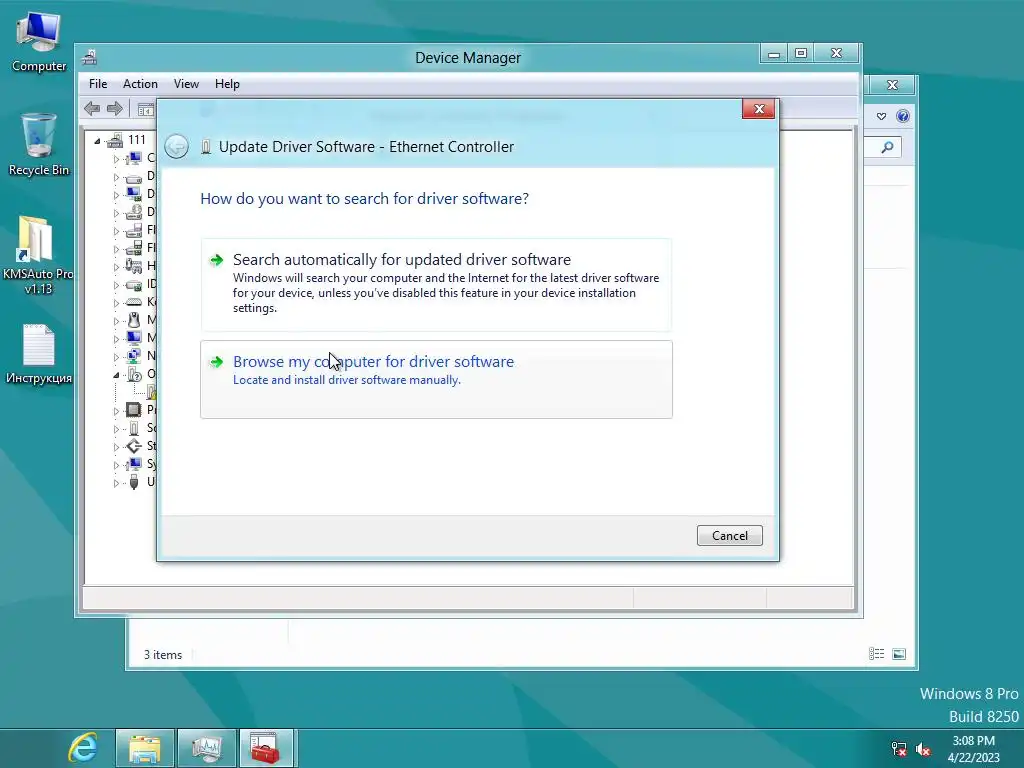The height and width of the screenshot is (768, 1024).
Task: Launch Internet Explorer from the taskbar
Action: coord(84,748)
